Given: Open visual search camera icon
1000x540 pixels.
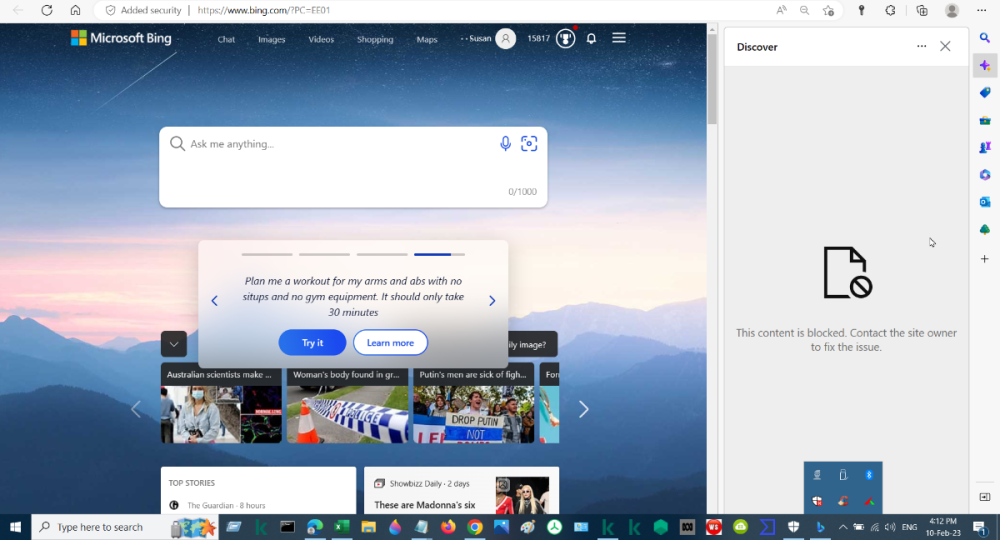Looking at the screenshot, I should click(x=529, y=144).
